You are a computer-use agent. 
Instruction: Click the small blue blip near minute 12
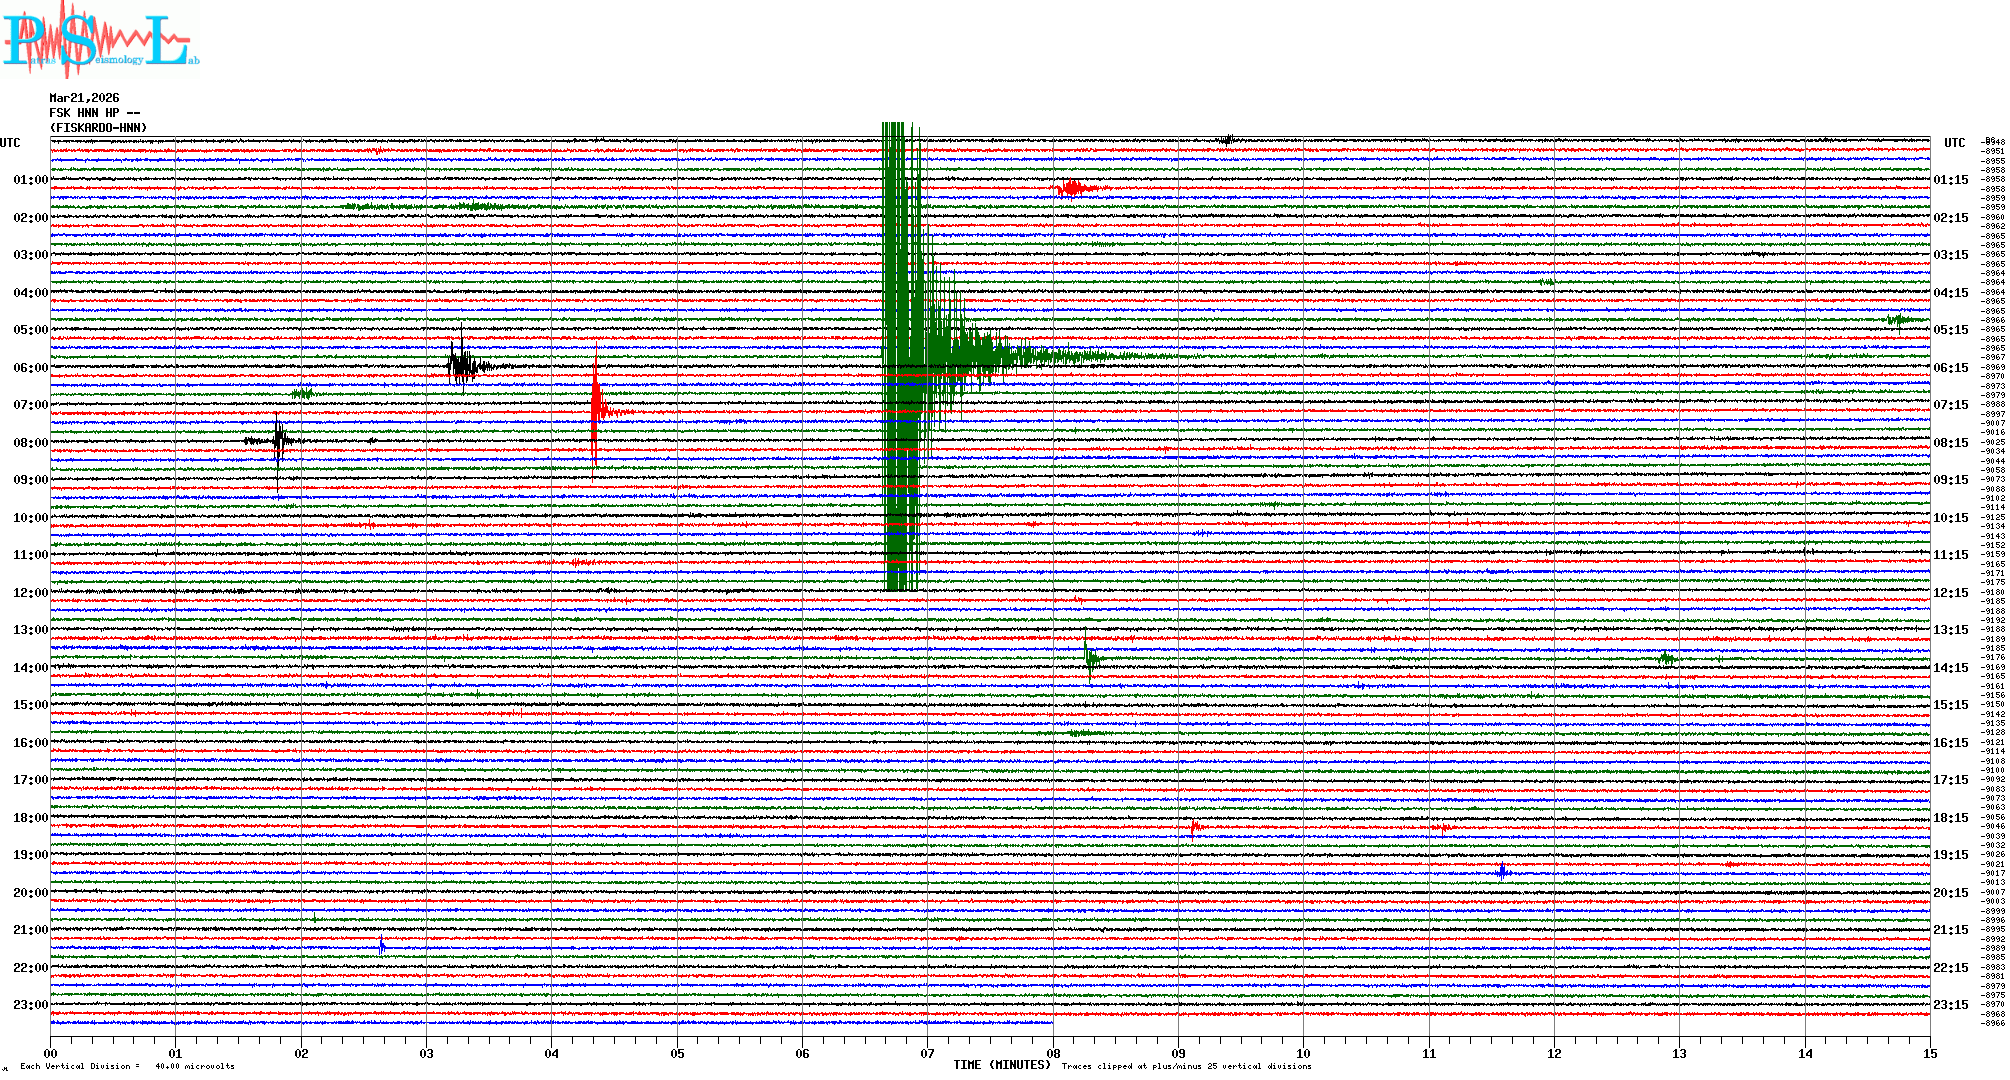click(1502, 872)
